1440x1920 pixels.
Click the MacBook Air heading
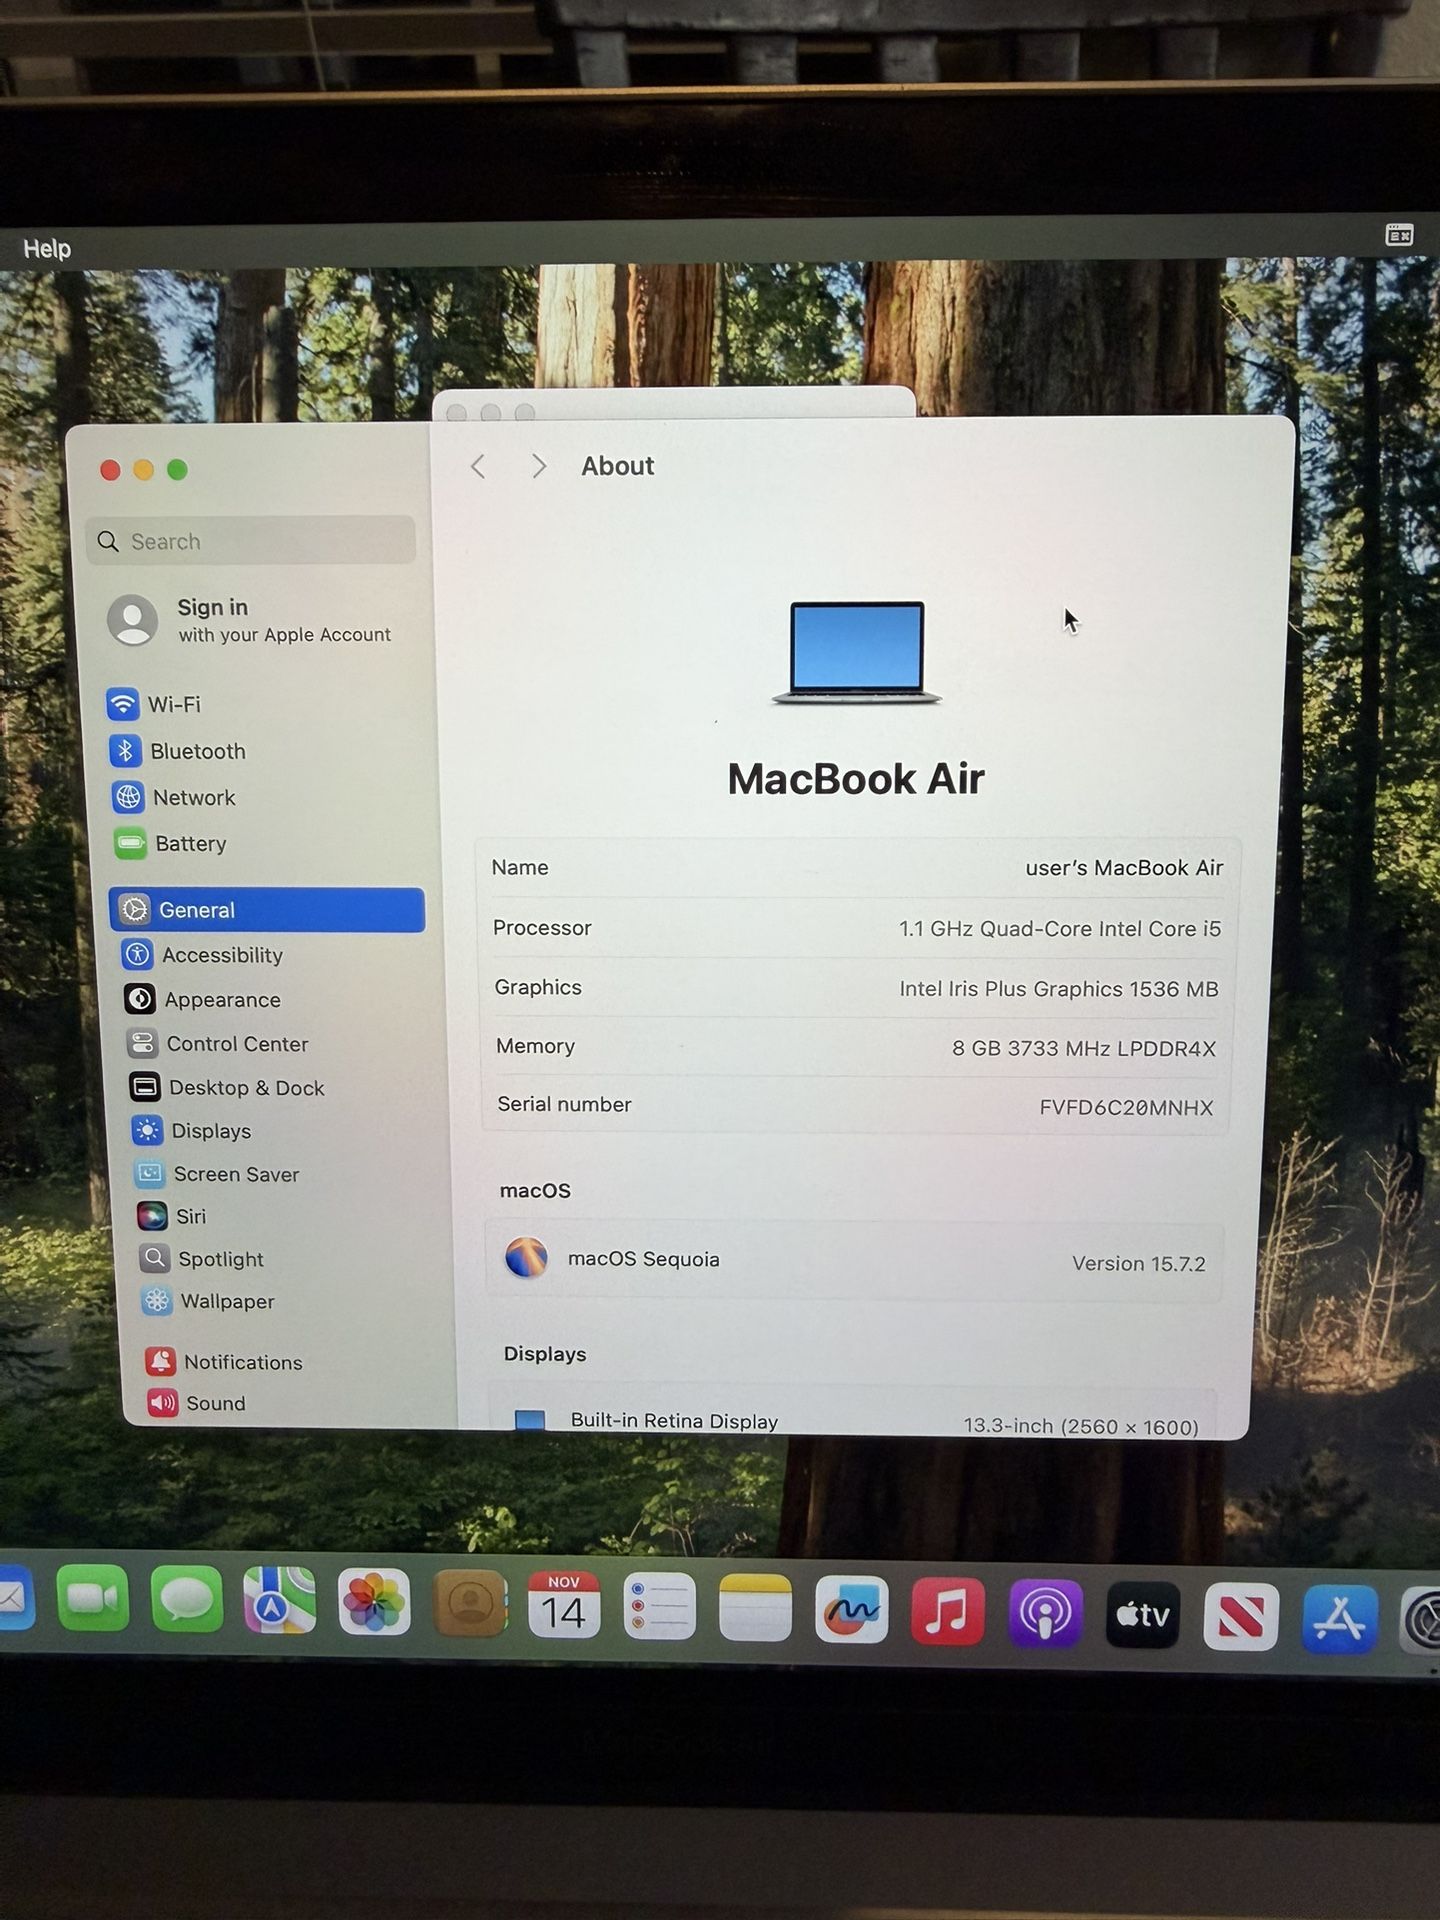pyautogui.click(x=856, y=779)
